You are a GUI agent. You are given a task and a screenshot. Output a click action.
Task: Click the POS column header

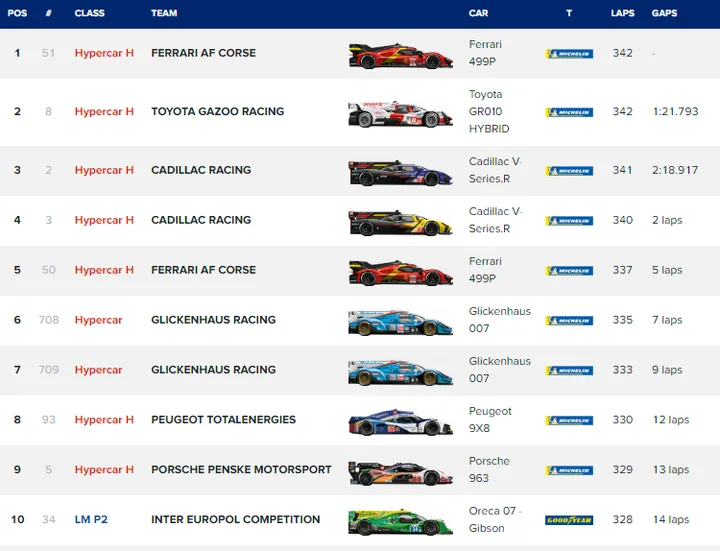[17, 13]
